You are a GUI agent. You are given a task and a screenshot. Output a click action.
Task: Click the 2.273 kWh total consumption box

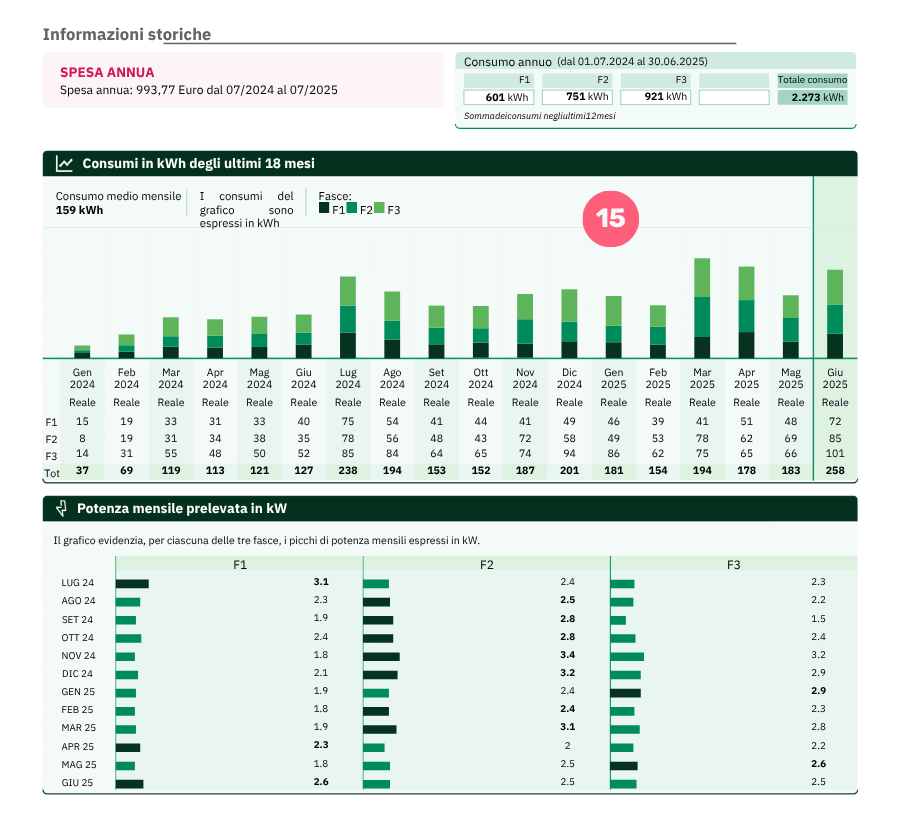(812, 98)
